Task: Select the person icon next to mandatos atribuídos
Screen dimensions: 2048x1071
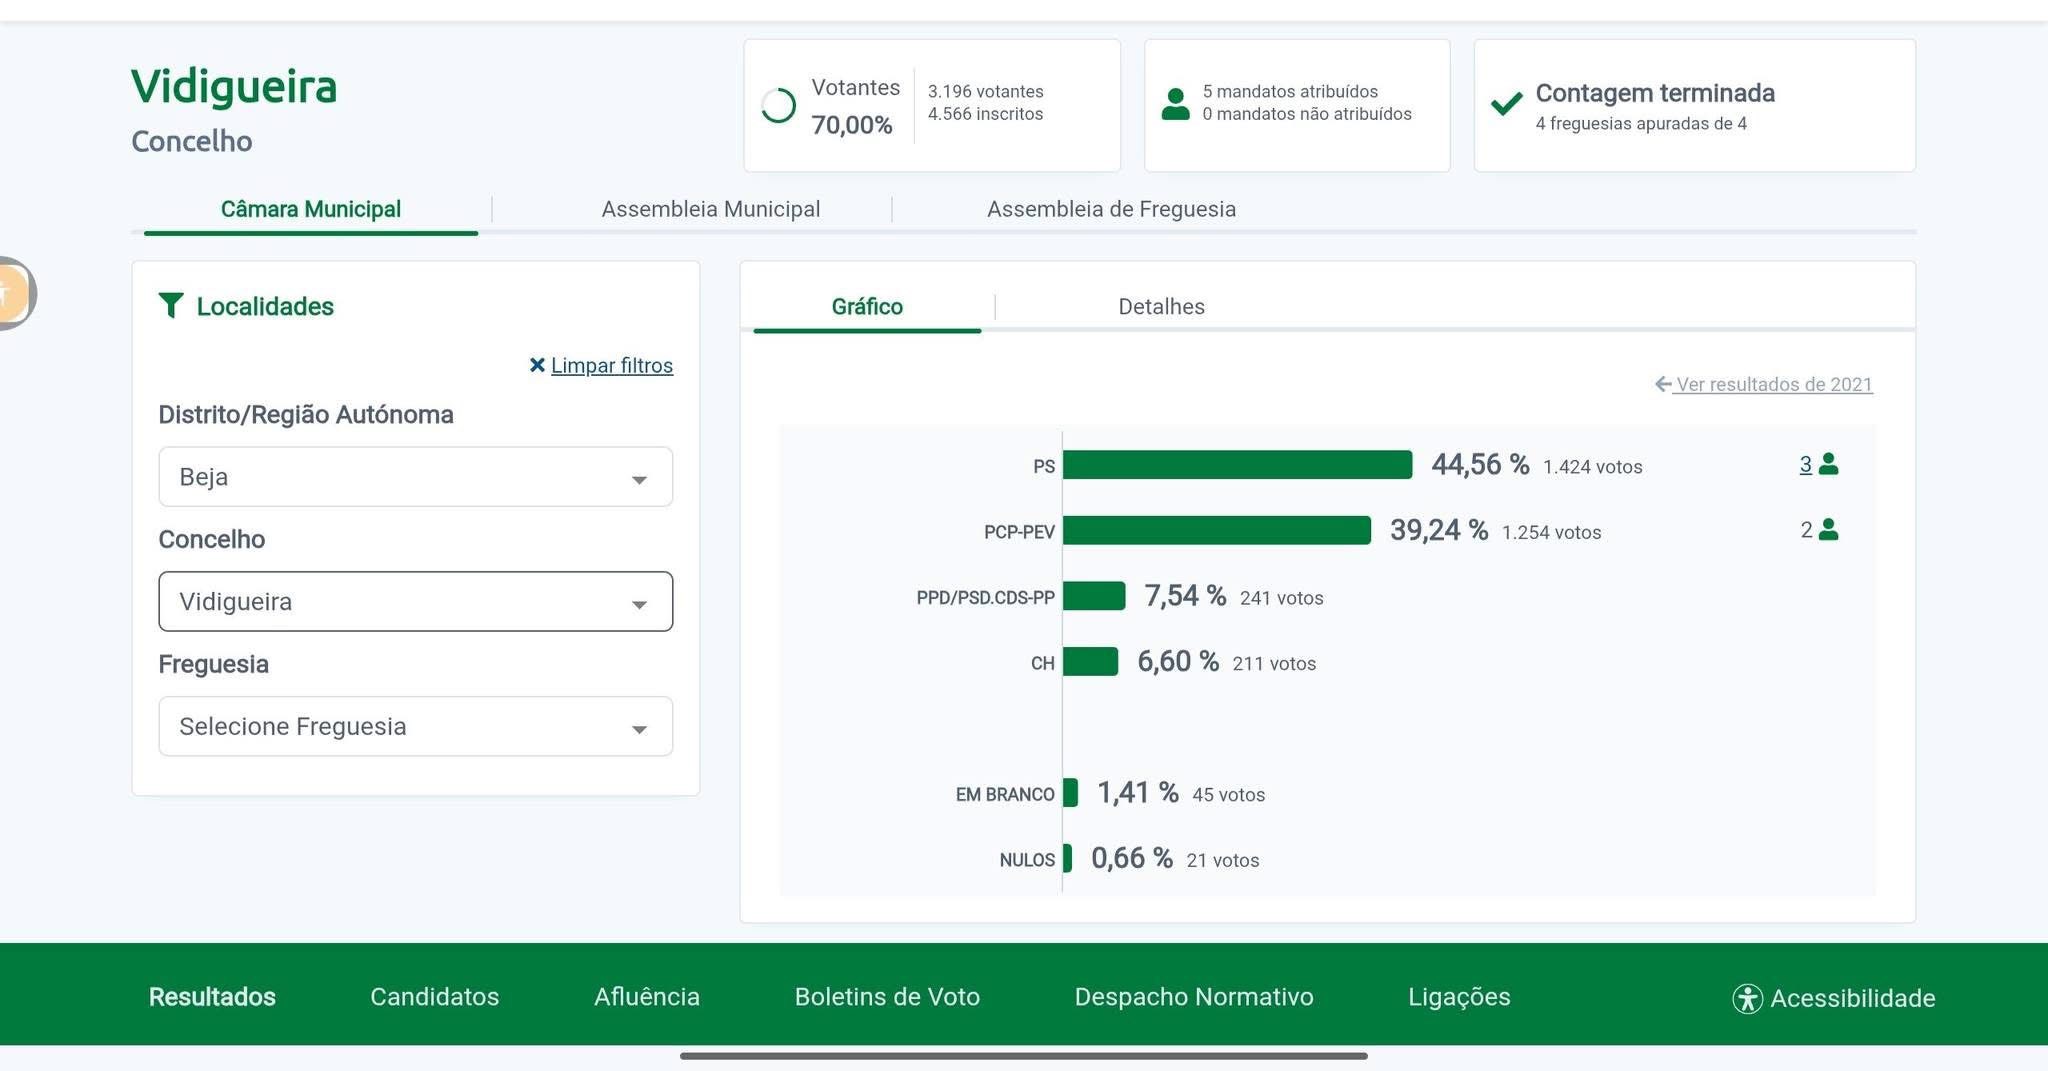Action: (1177, 102)
